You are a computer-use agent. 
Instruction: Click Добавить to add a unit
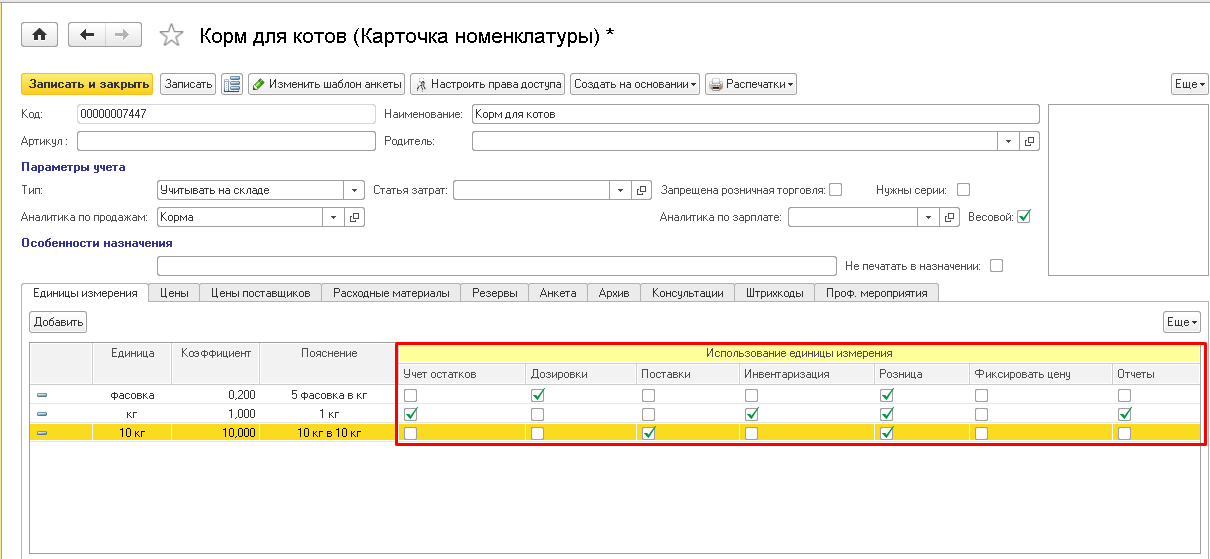point(58,322)
